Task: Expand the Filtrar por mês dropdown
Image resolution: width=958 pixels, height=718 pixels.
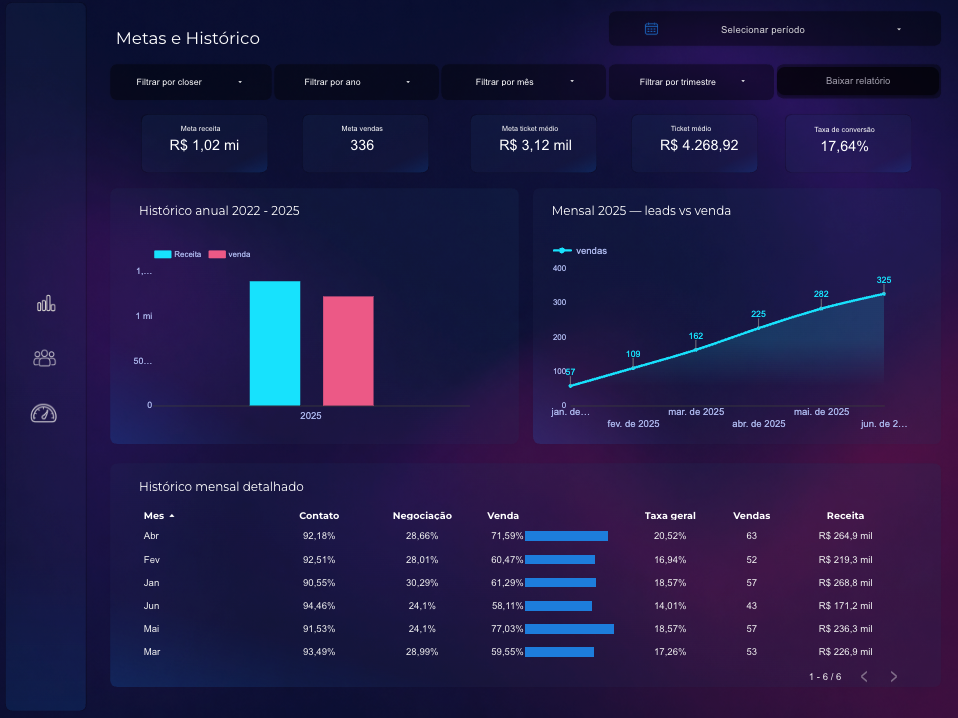Action: tap(524, 82)
